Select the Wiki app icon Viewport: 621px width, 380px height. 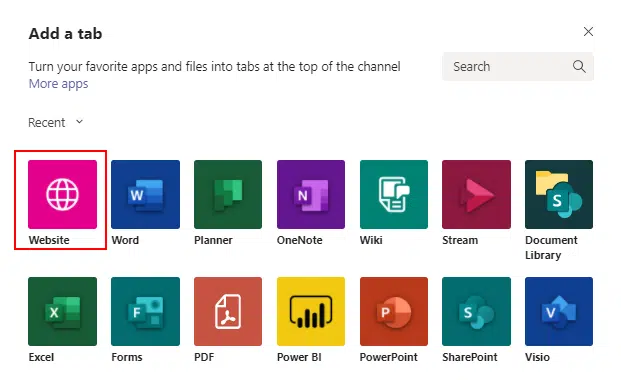point(394,194)
